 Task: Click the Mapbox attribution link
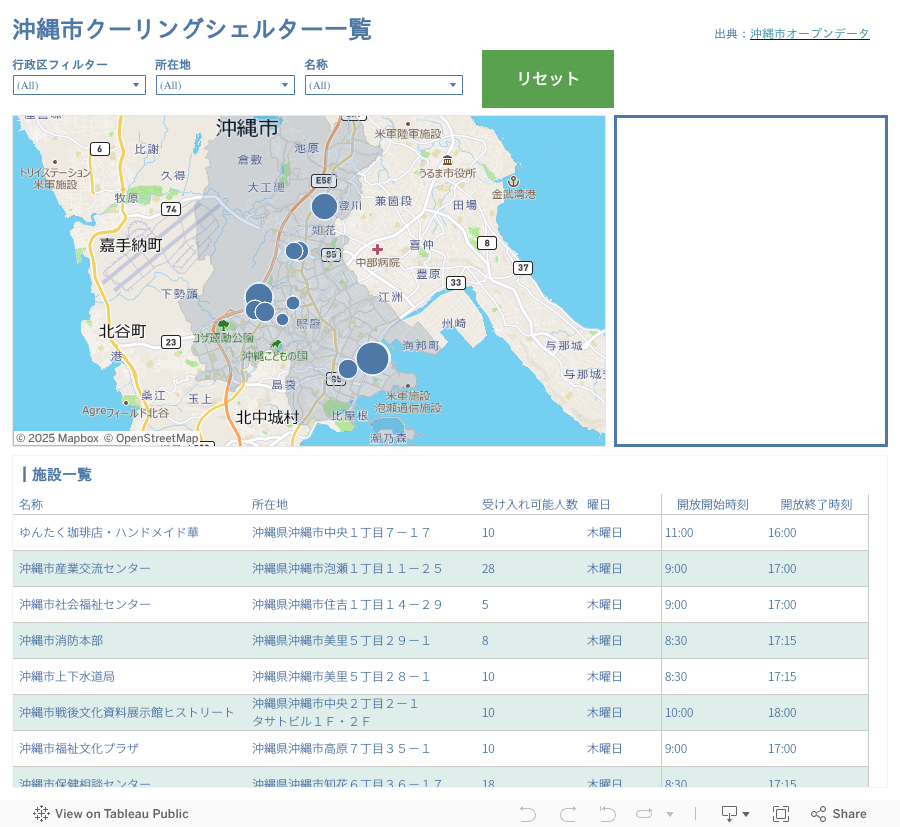pyautogui.click(x=57, y=438)
